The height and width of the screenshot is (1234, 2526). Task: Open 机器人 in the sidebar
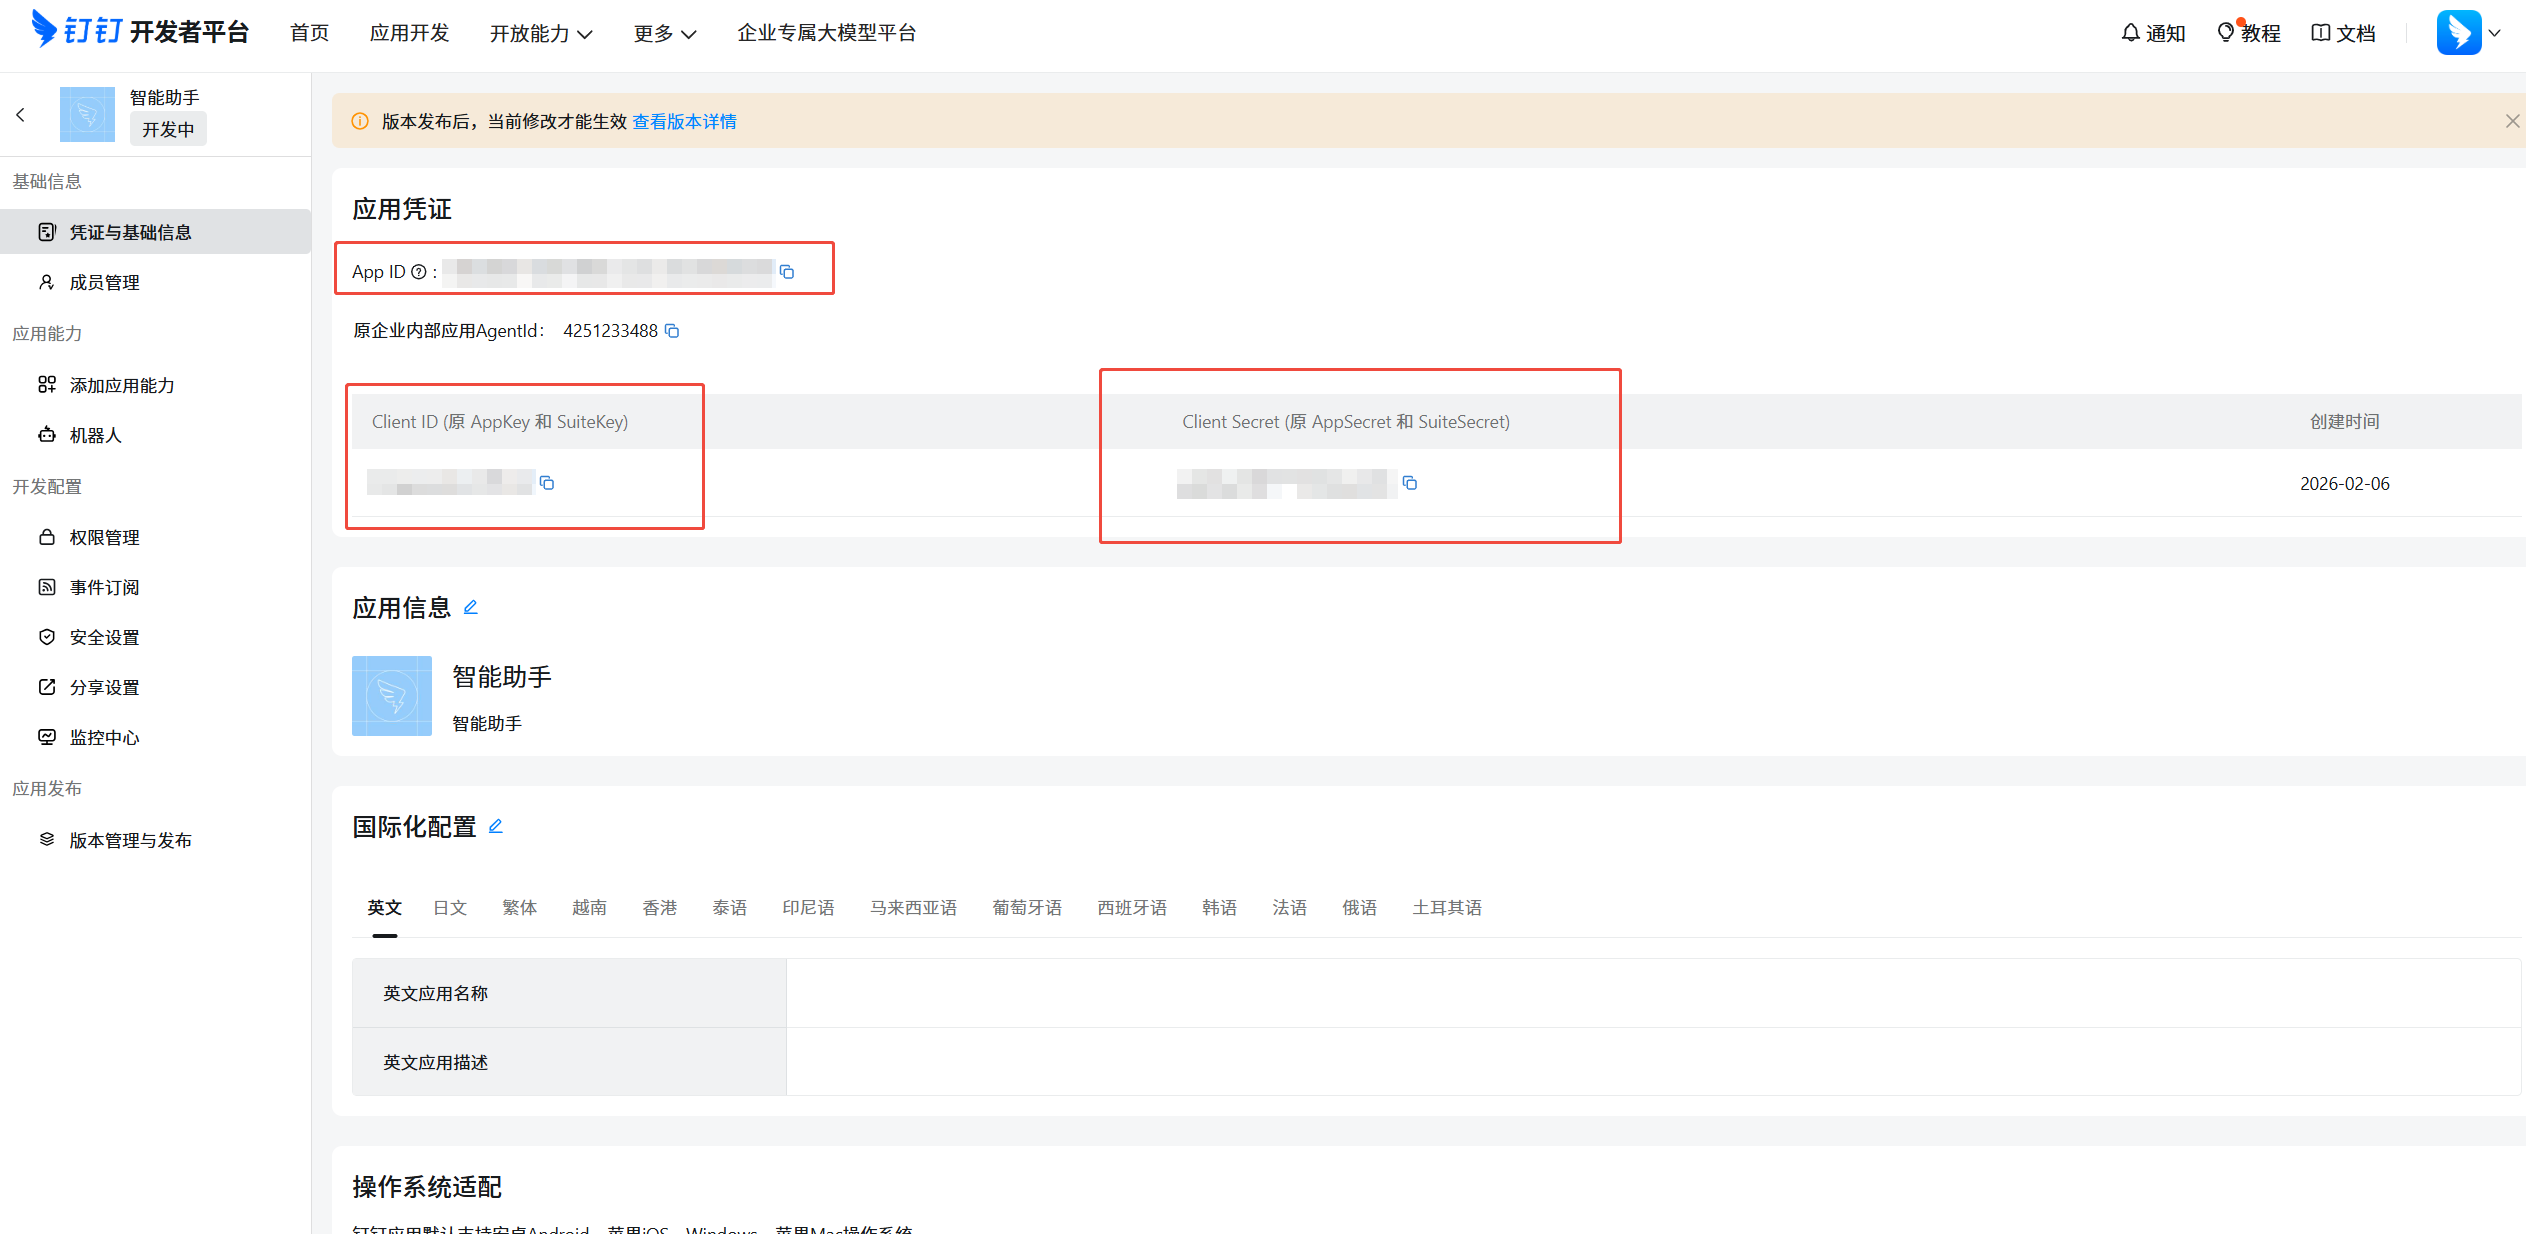(95, 435)
